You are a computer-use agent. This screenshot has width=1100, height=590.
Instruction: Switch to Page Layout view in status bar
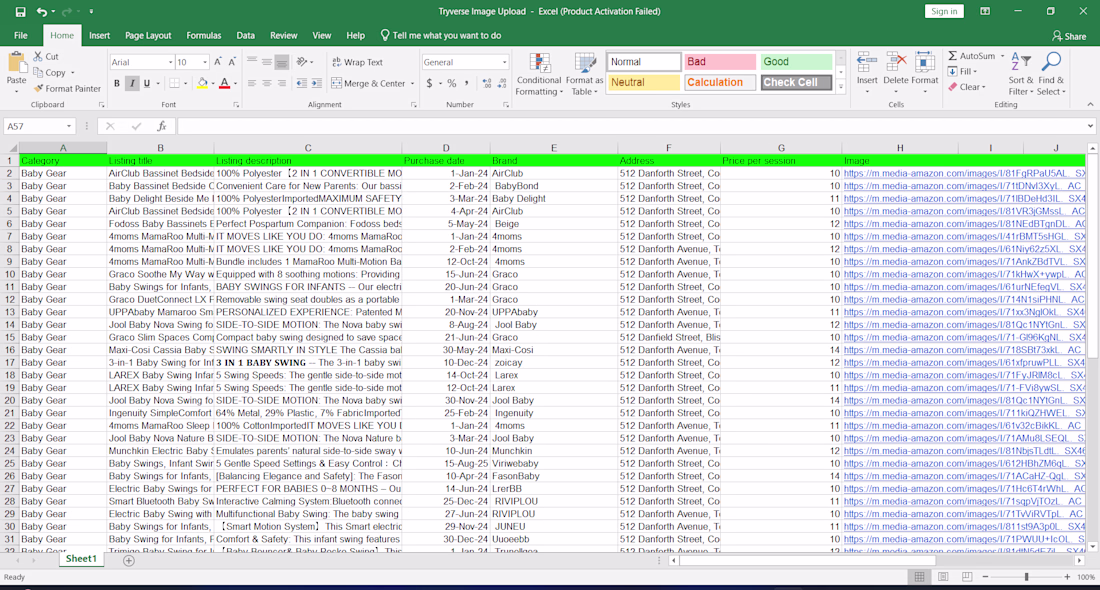coord(943,577)
